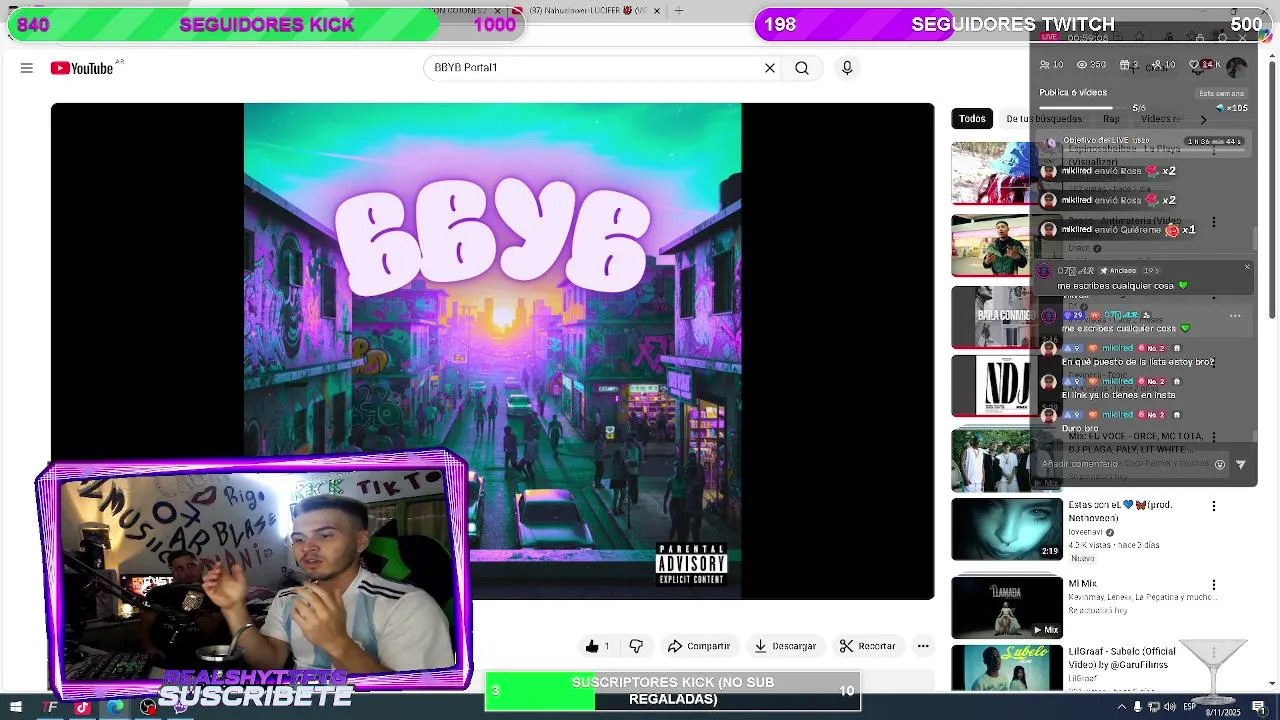Expand the system tray hidden icons chevron
Viewport: 1280px width, 720px height.
[1121, 707]
